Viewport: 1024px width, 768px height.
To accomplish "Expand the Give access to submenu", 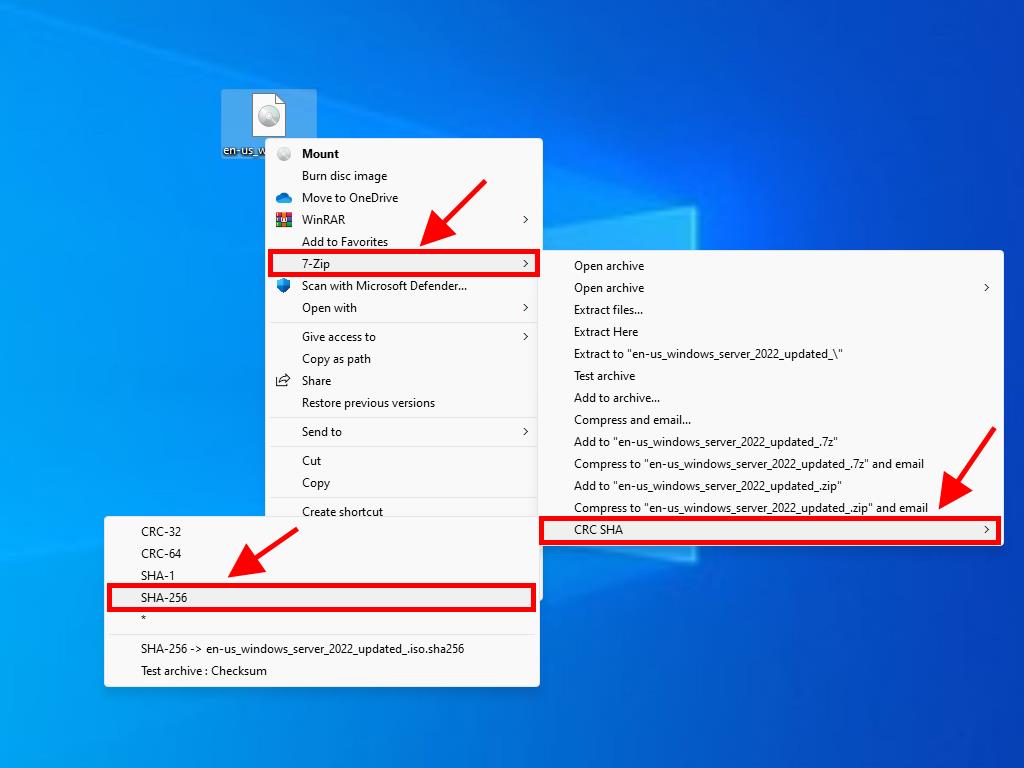I will [526, 337].
